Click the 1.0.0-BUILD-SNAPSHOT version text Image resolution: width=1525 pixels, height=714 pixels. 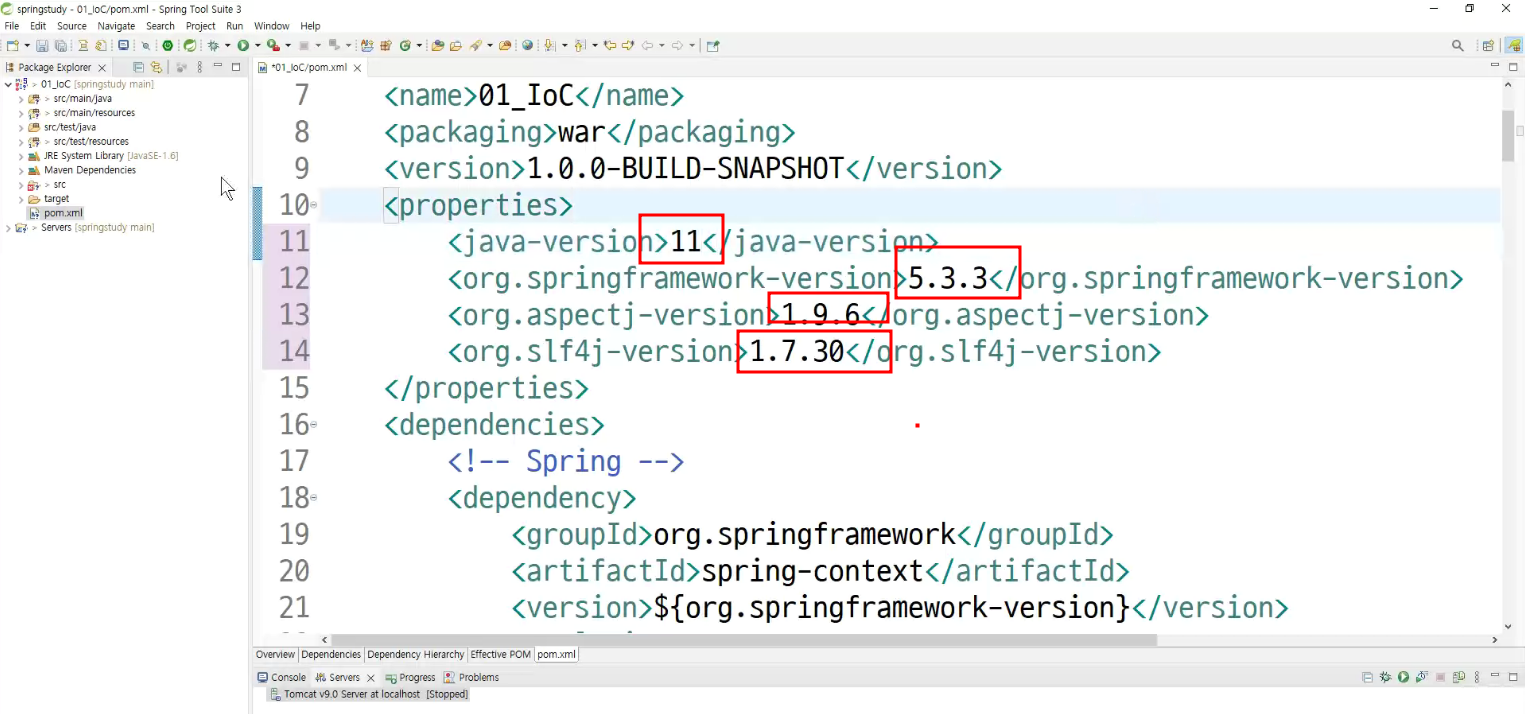685,168
